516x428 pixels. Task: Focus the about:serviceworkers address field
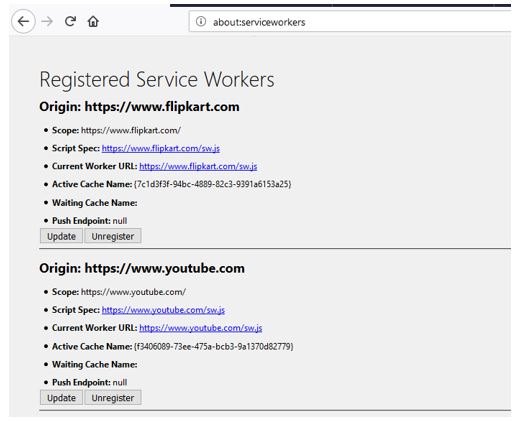[x=350, y=22]
